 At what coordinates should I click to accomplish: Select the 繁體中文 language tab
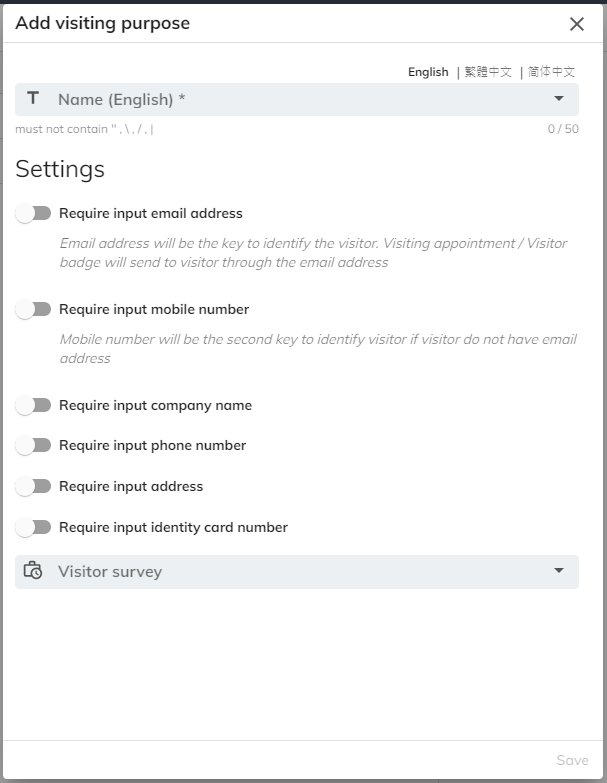pyautogui.click(x=488, y=72)
